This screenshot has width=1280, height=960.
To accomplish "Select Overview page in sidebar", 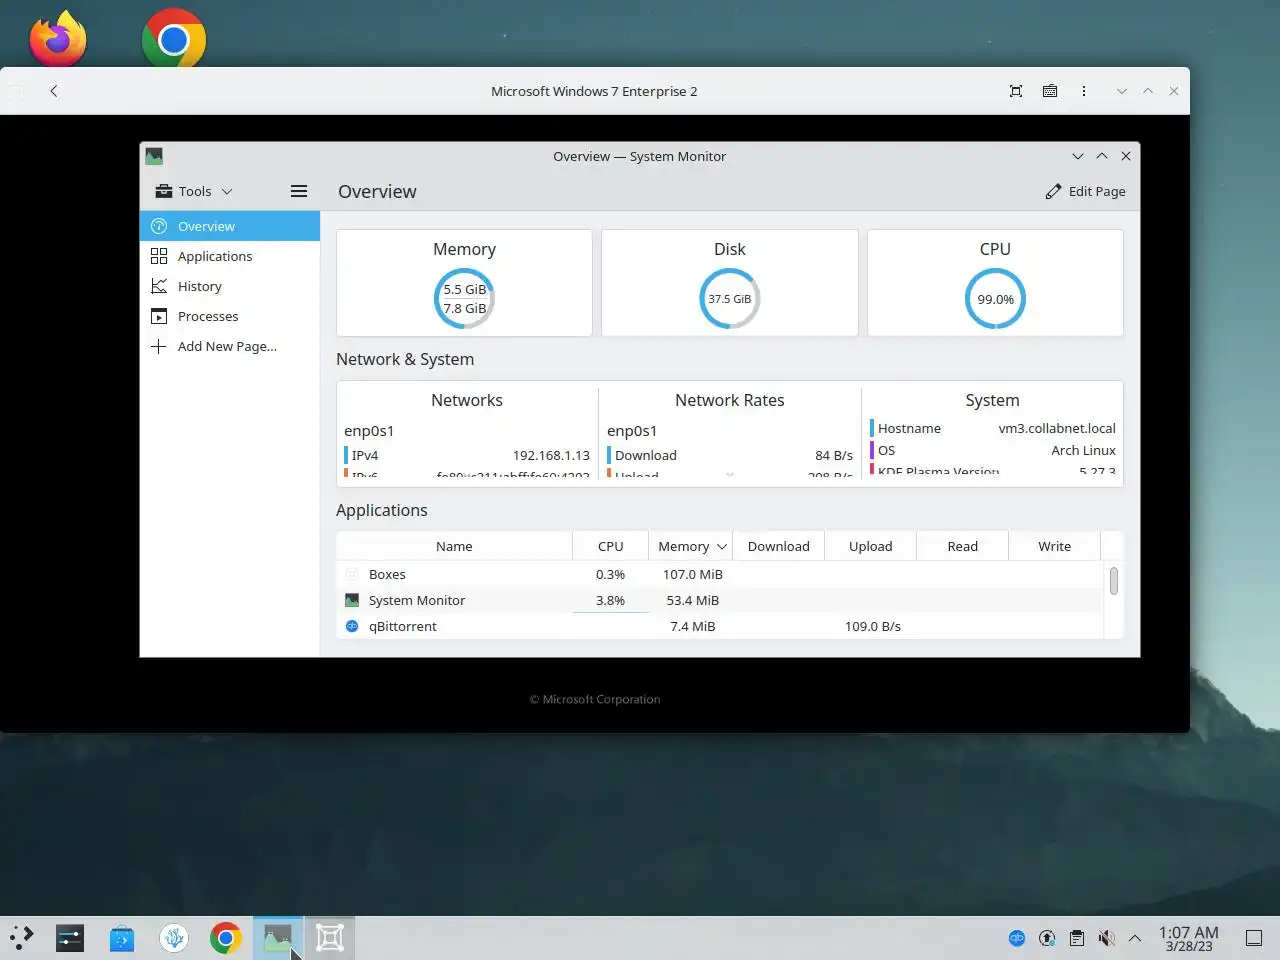I will point(230,226).
